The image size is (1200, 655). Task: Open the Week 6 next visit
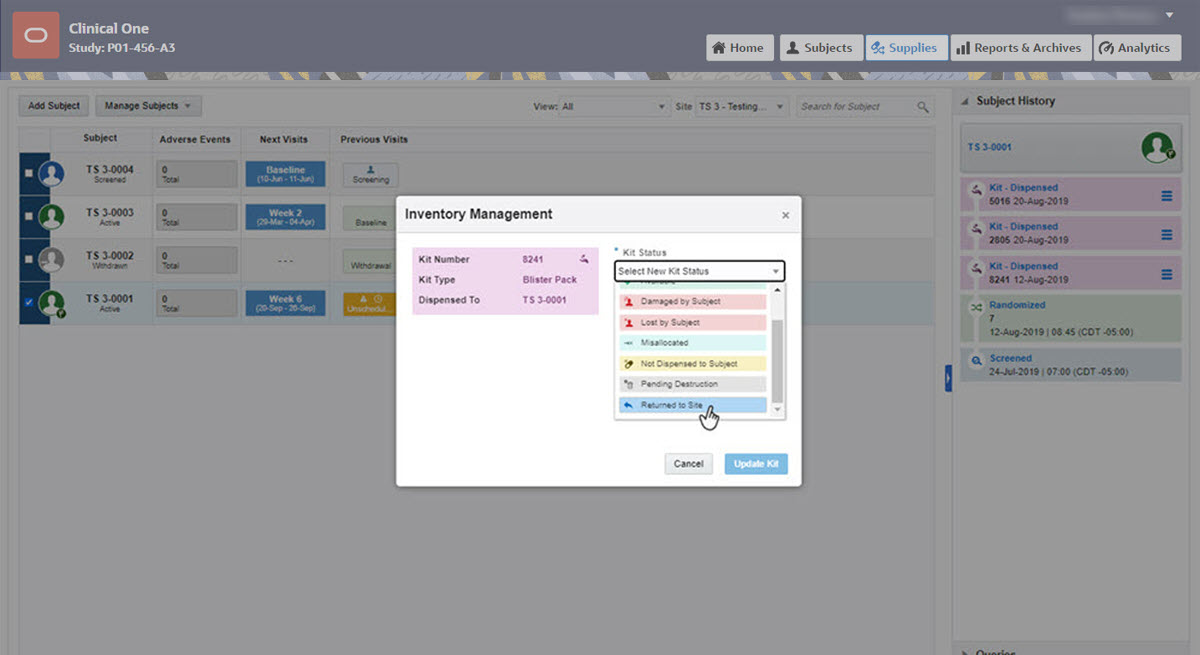point(285,303)
